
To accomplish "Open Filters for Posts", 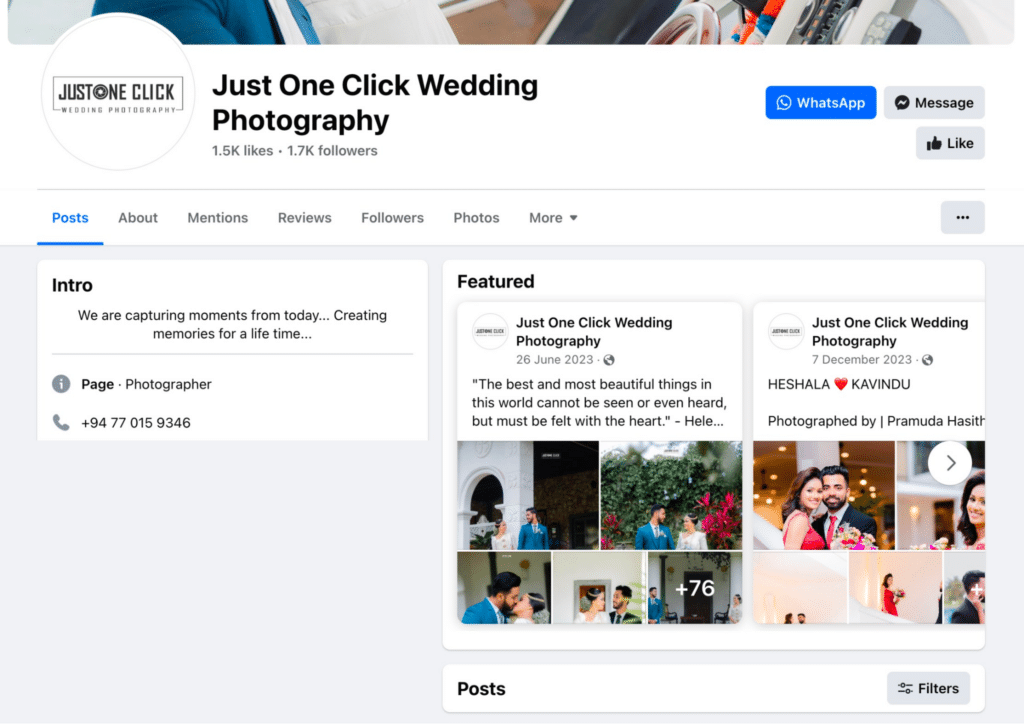I will 928,688.
